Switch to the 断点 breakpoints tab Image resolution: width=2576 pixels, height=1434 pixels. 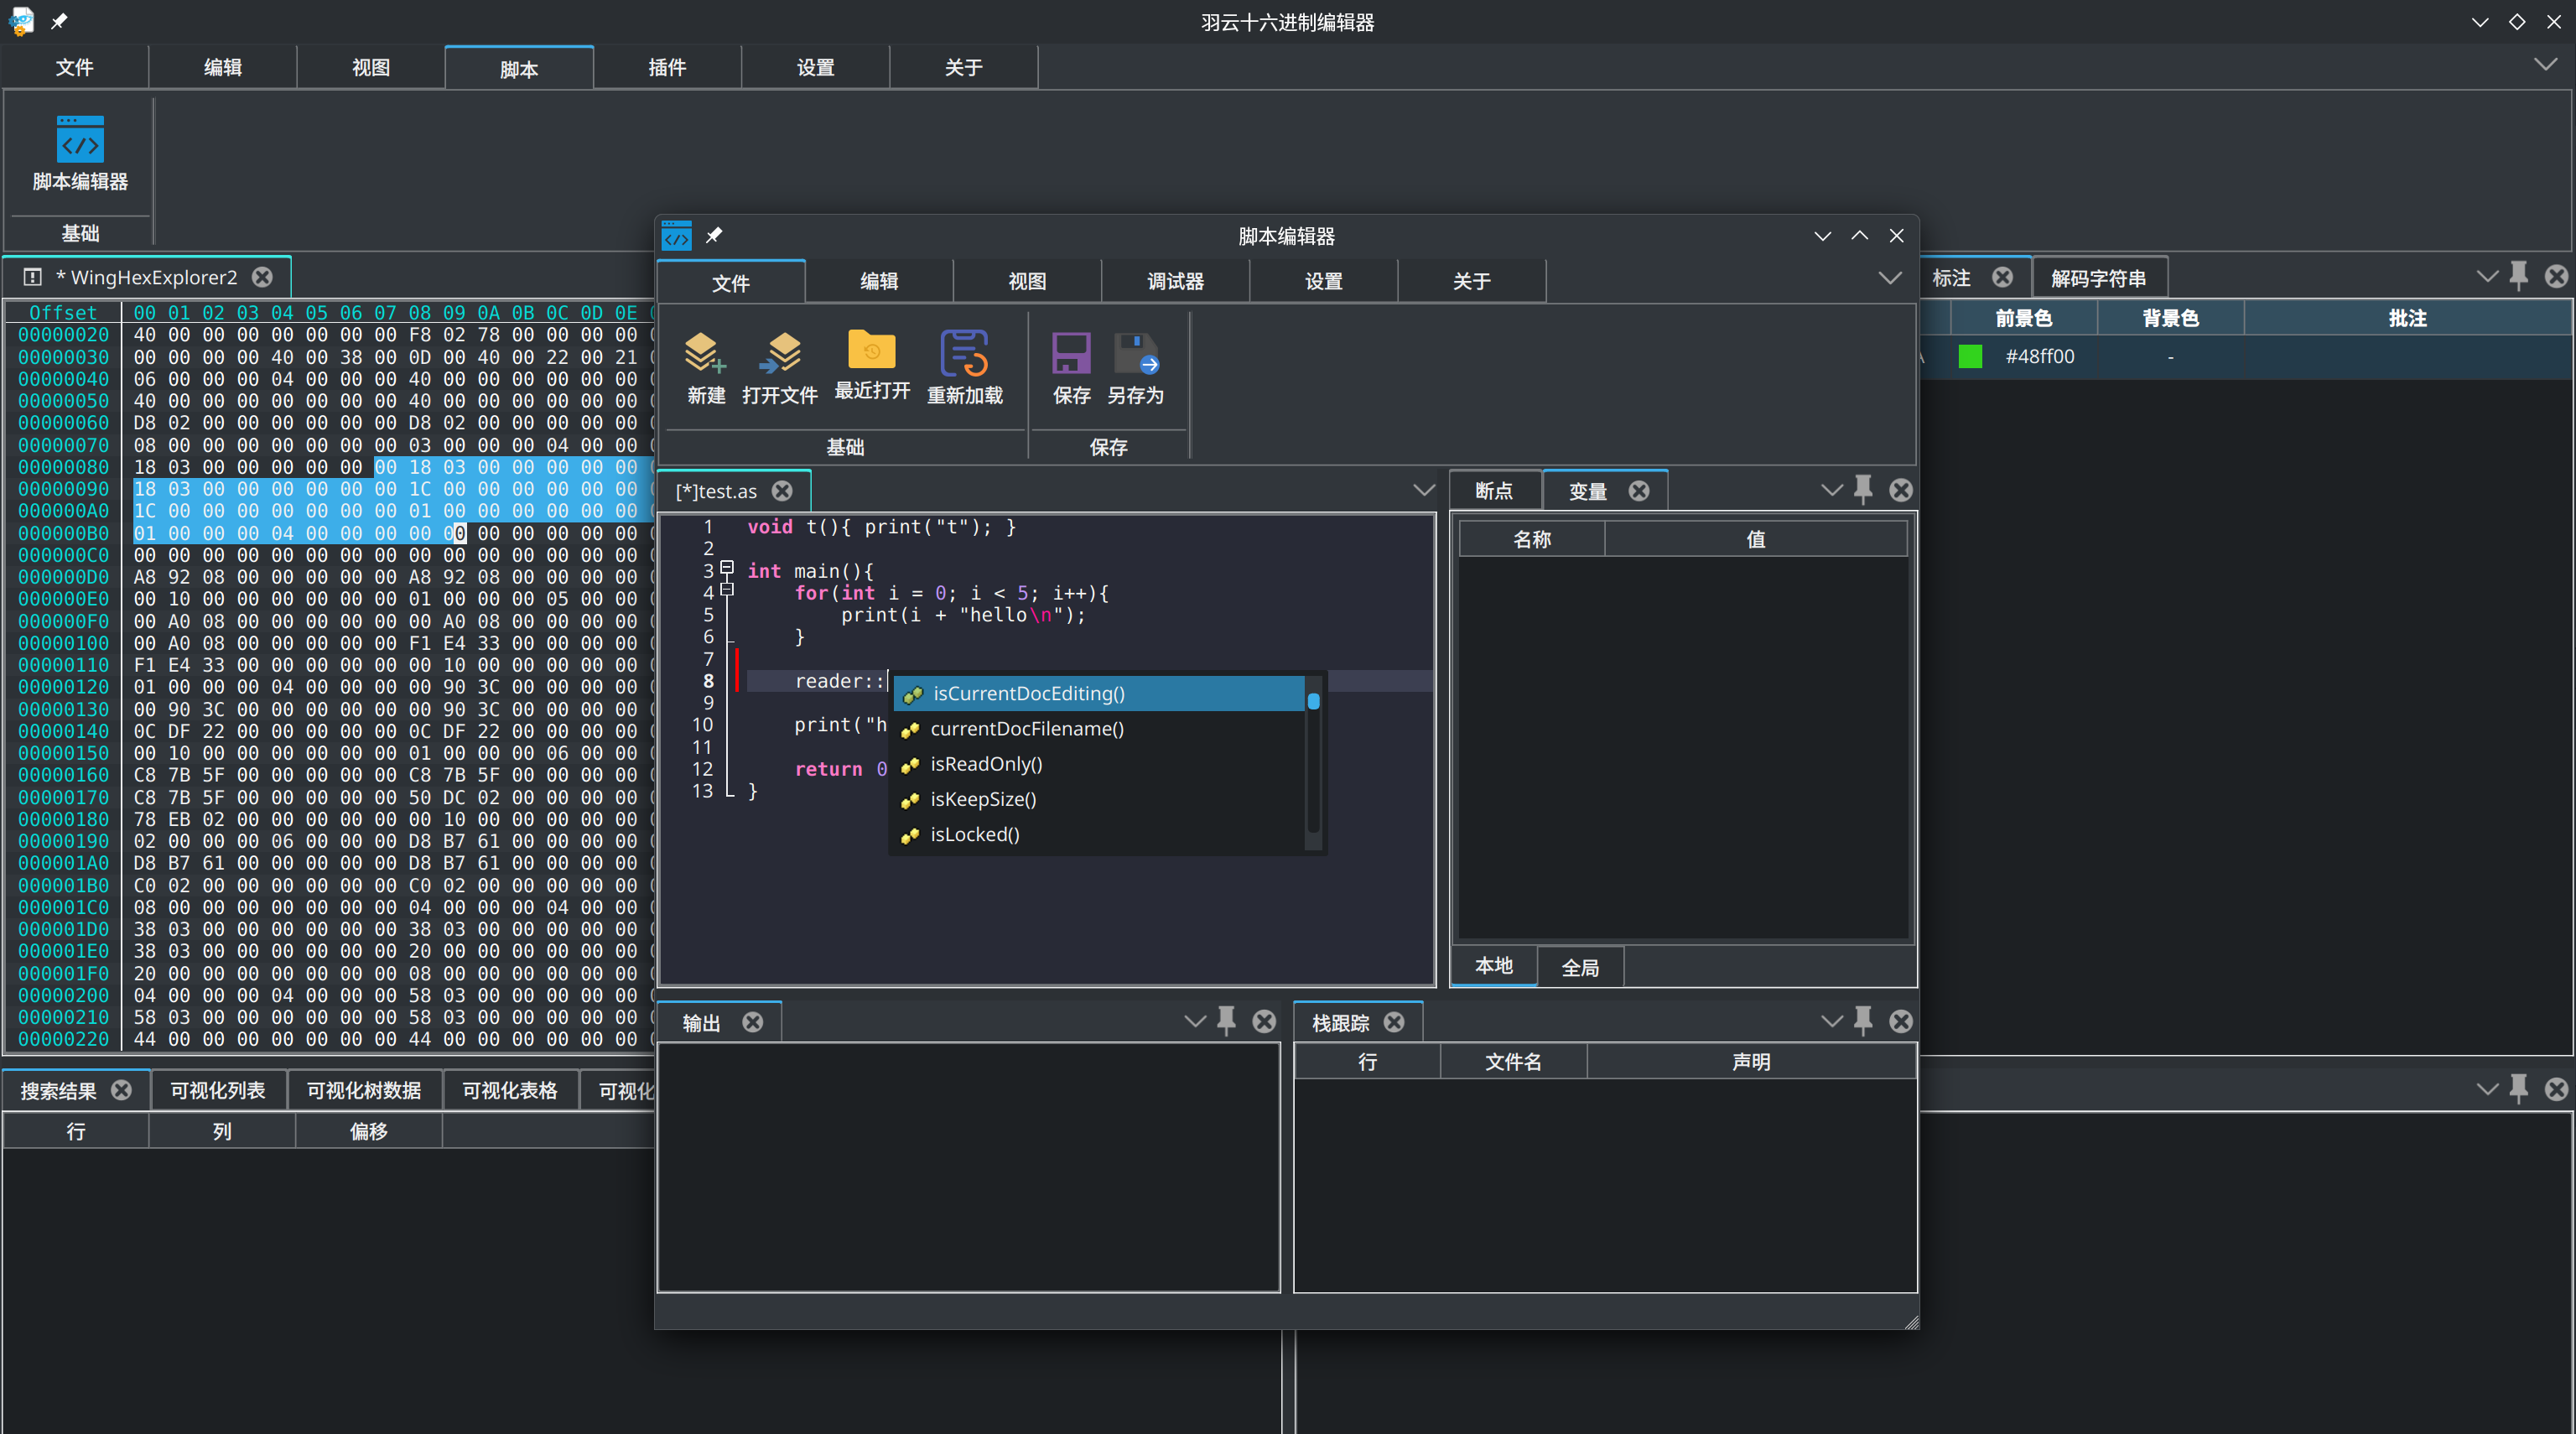pyautogui.click(x=1495, y=491)
